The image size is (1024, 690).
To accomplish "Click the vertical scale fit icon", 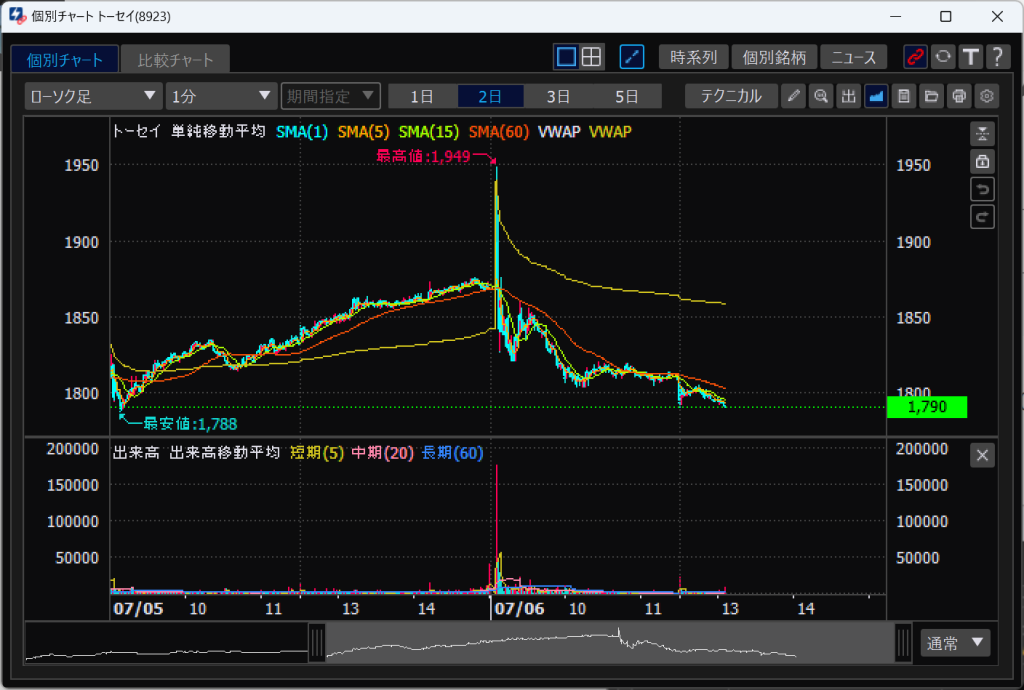I will 982,134.
